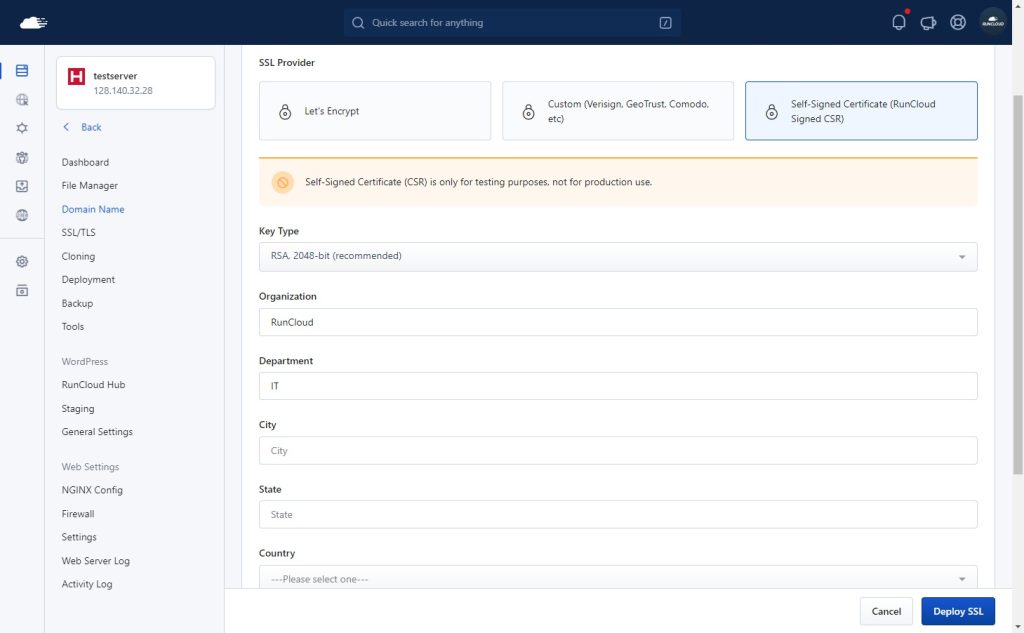Click the archive box icon in the sidebar
This screenshot has height=633, width=1024.
(22, 289)
